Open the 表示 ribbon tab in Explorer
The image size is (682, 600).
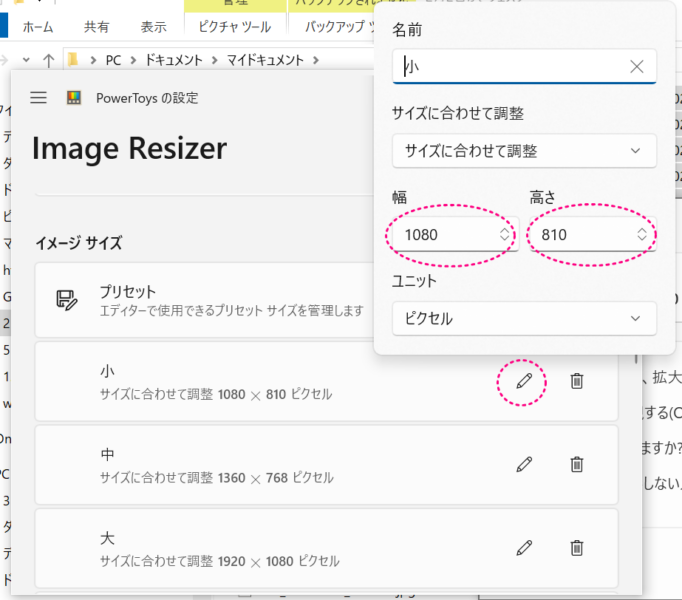pyautogui.click(x=153, y=27)
